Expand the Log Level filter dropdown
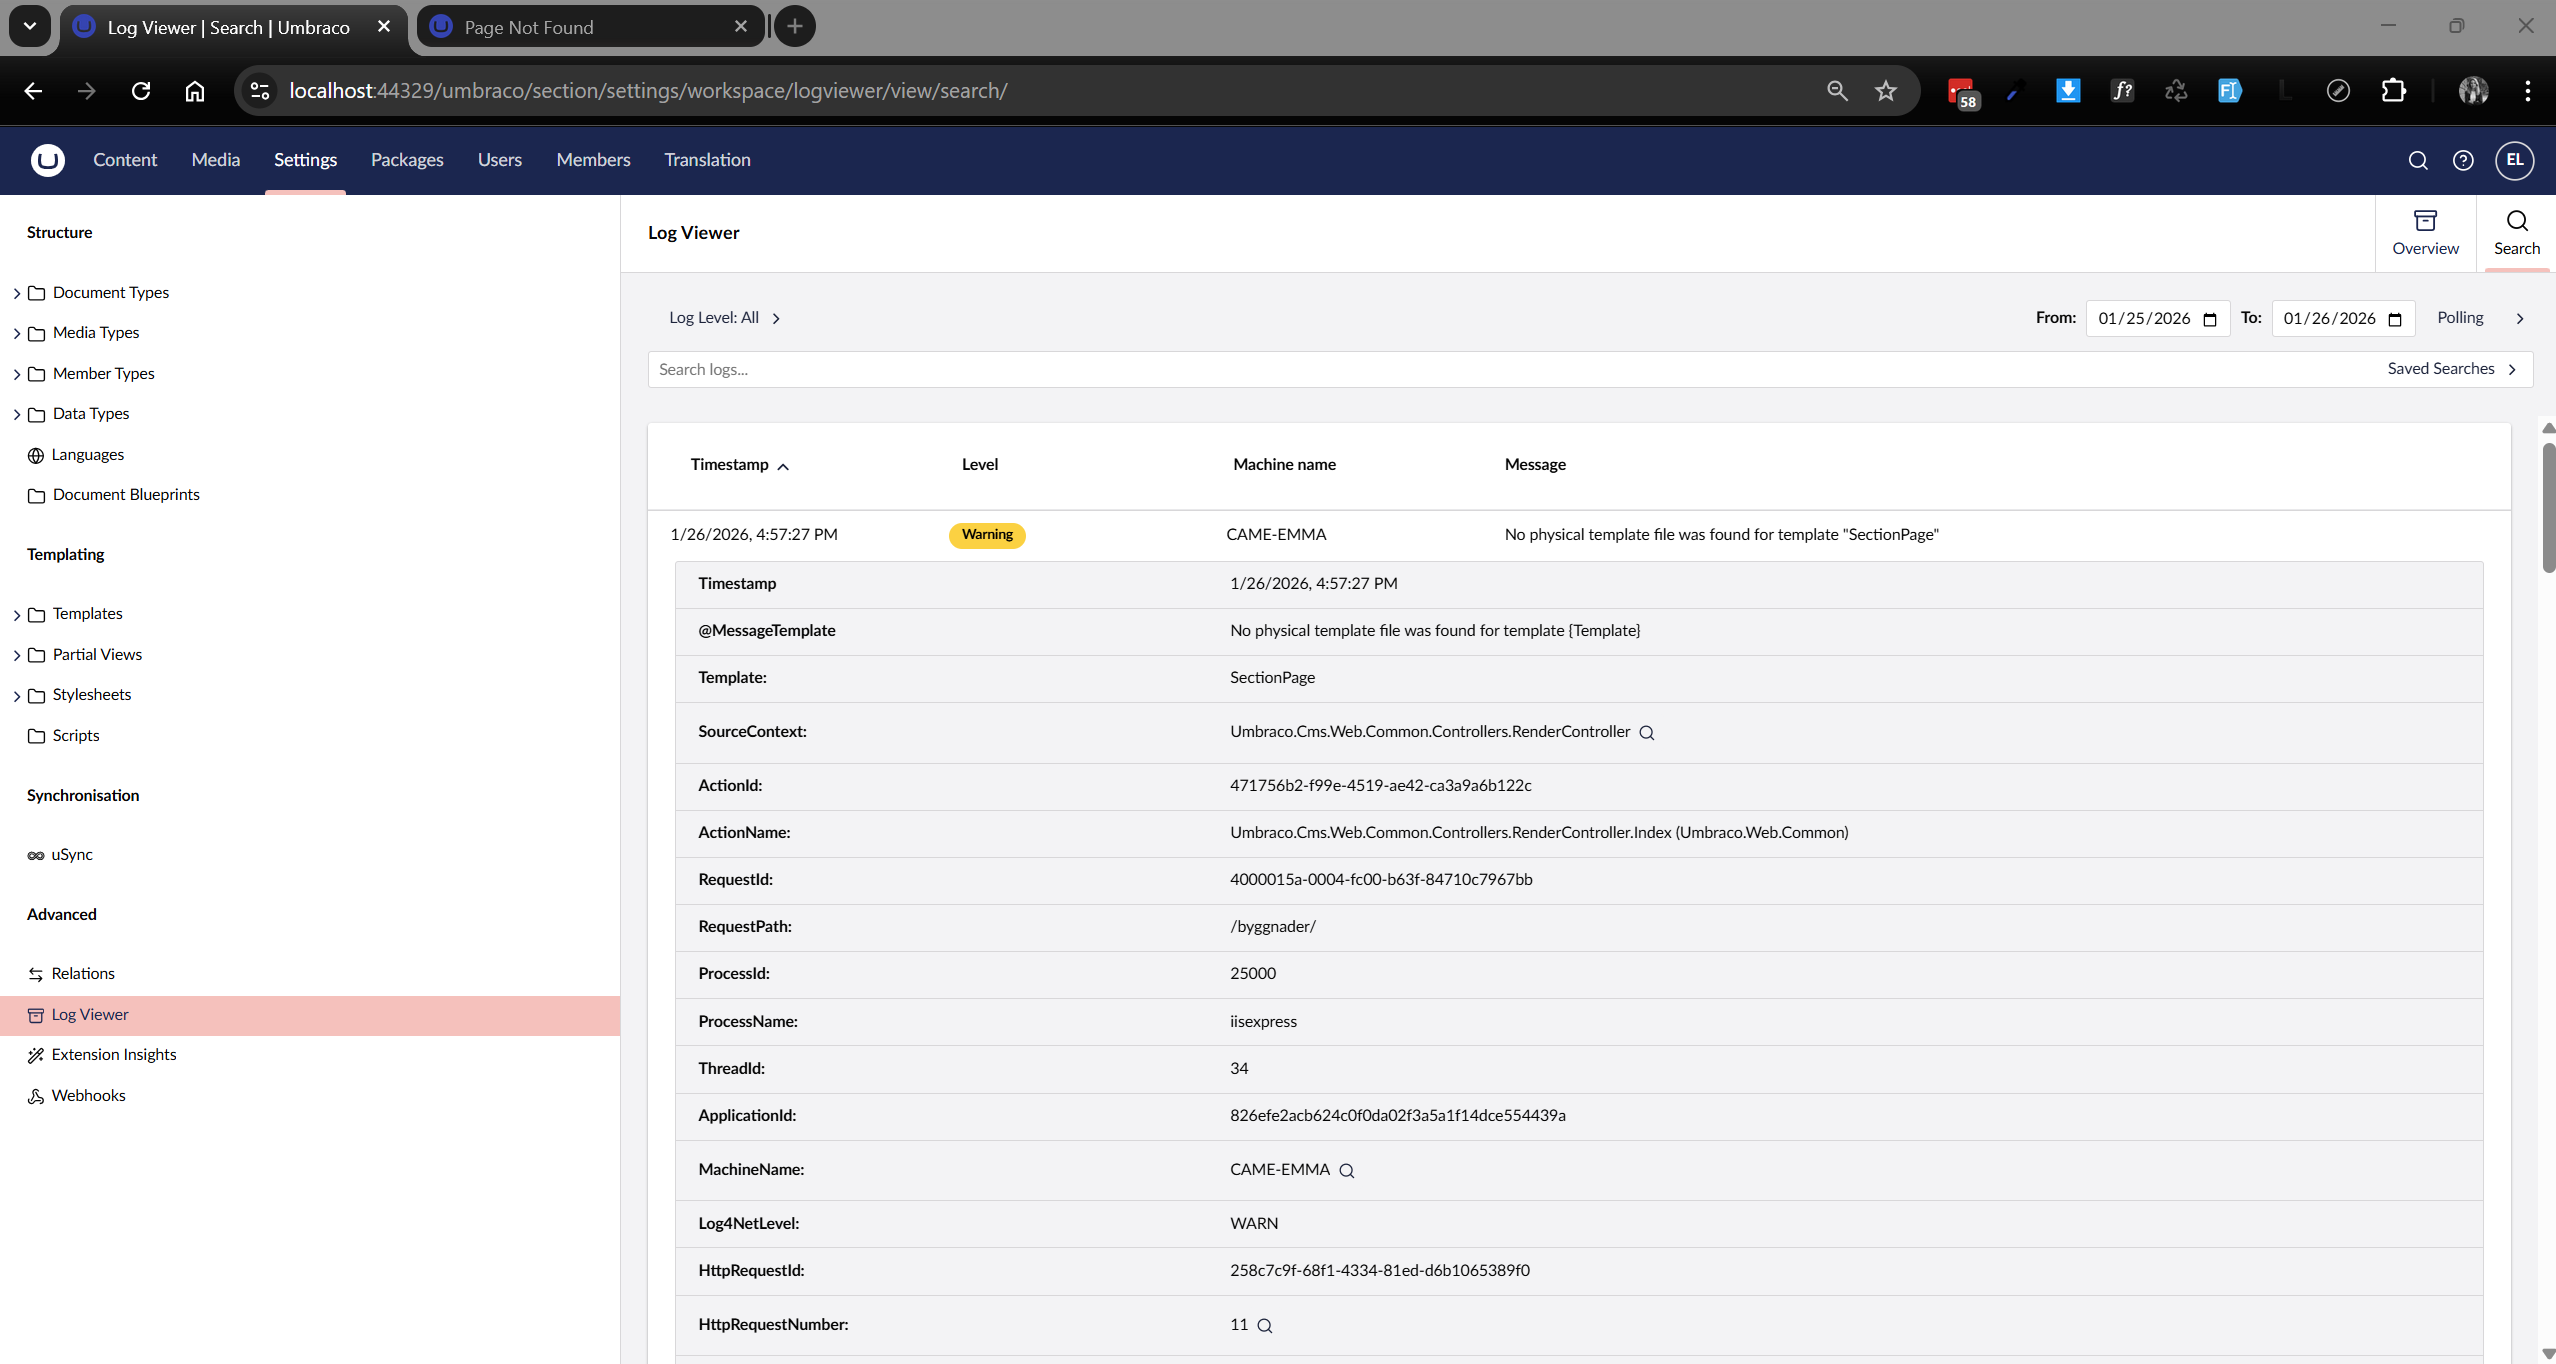Viewport: 2556px width, 1364px height. 724,318
